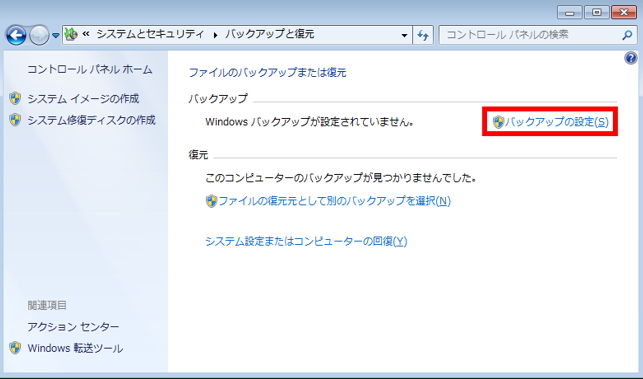
Task: Click このコンピューターのバックアップが見つかりませんでした text
Action: (341, 178)
